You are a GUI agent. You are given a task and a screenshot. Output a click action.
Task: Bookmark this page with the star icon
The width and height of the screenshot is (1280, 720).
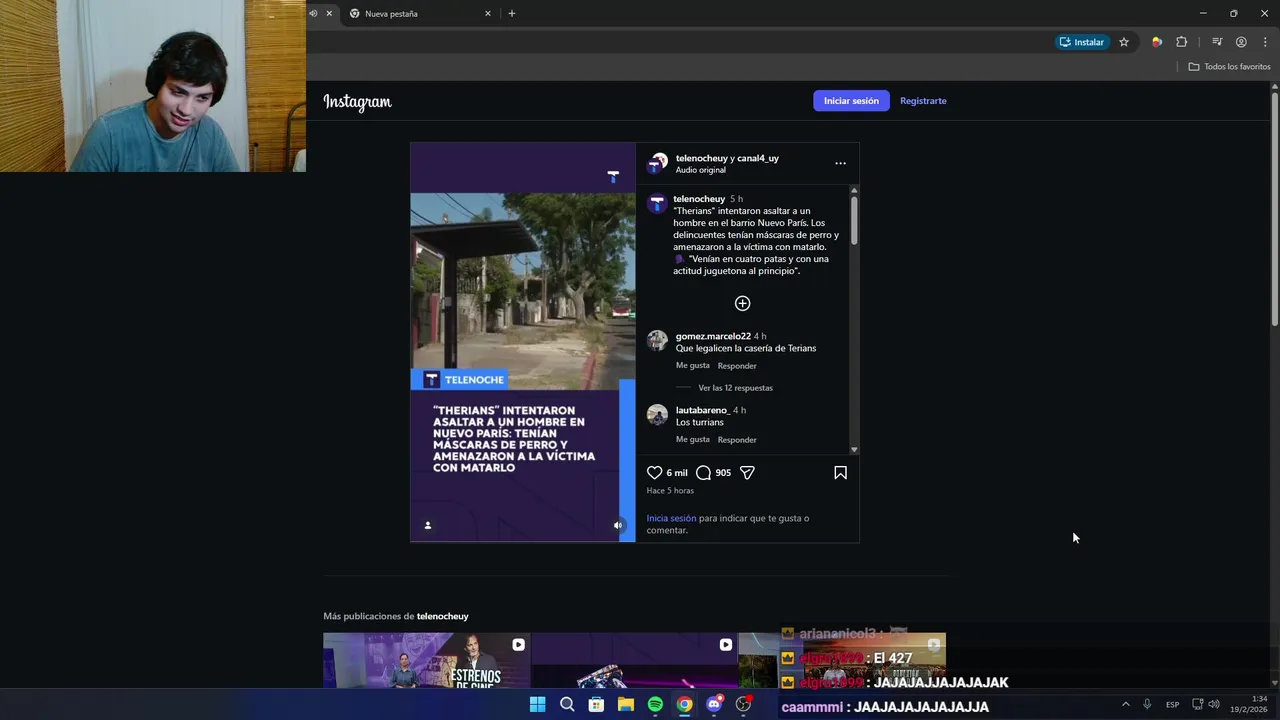[1124, 42]
